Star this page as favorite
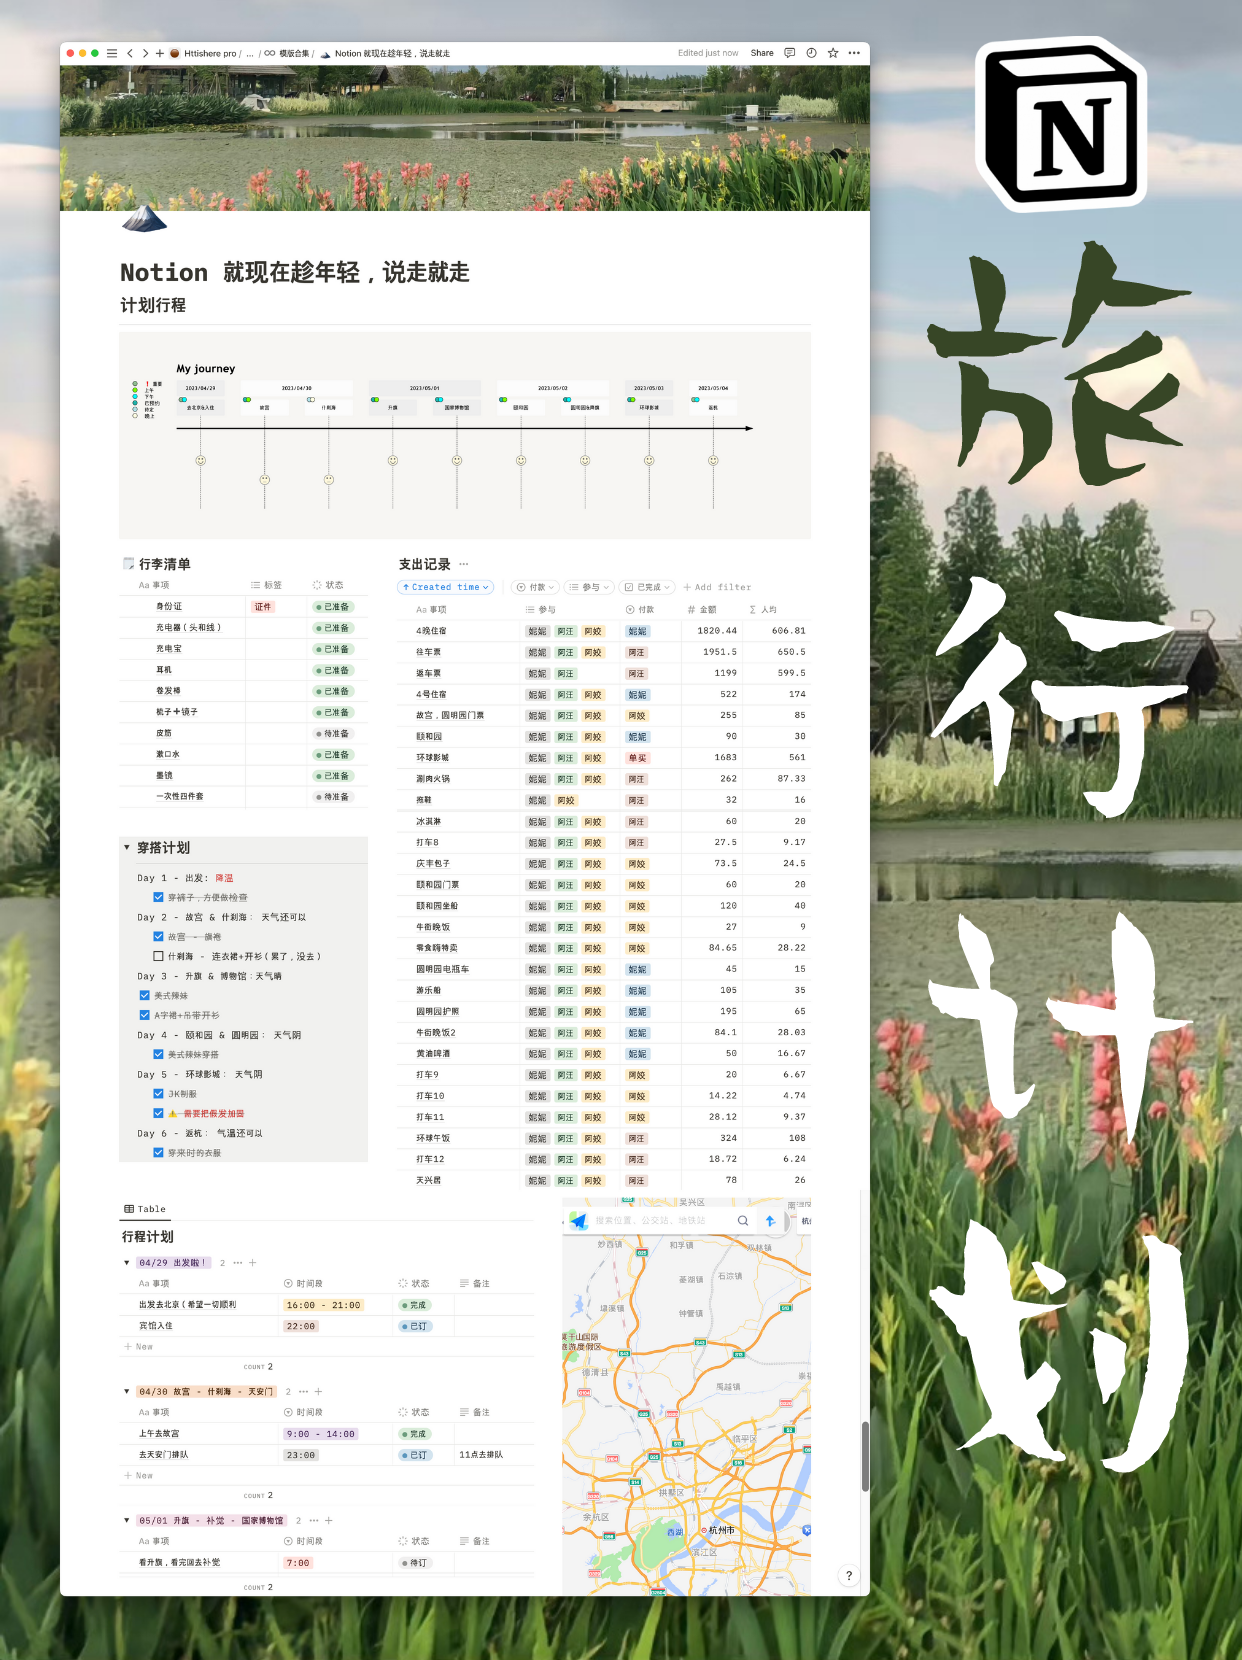The width and height of the screenshot is (1242, 1660). [x=833, y=53]
